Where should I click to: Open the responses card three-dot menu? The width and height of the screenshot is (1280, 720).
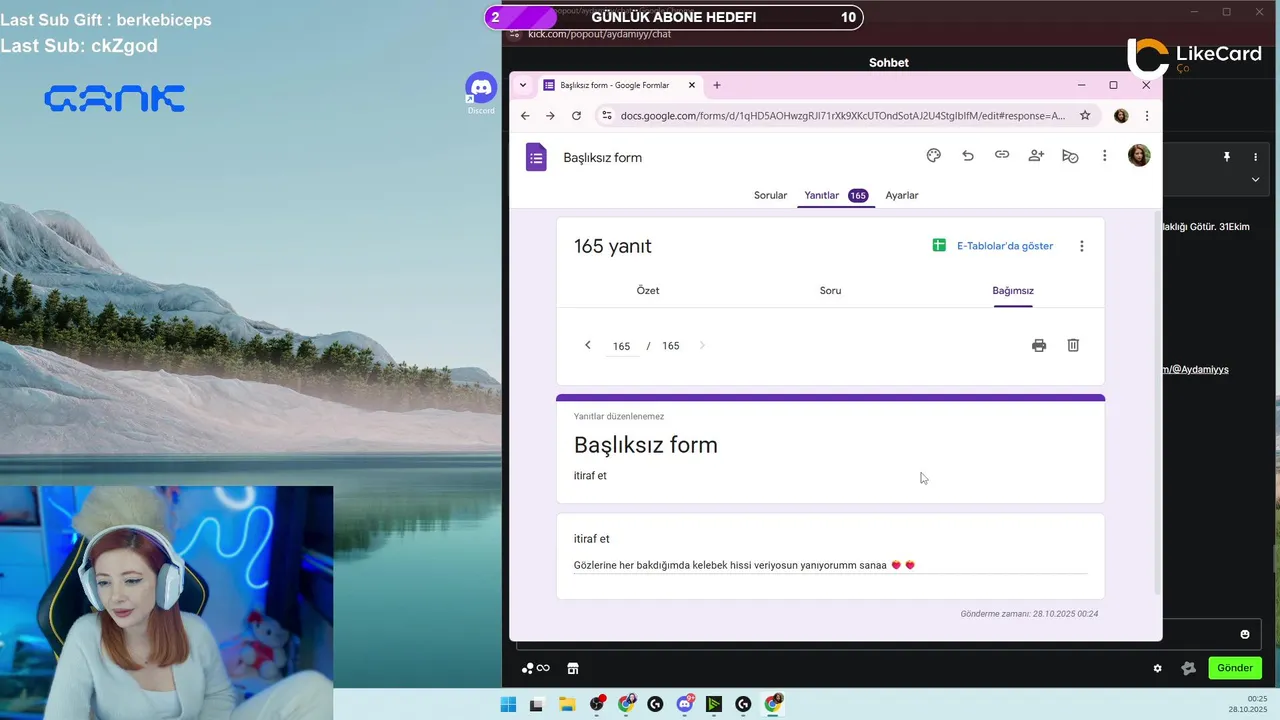tap(1081, 246)
